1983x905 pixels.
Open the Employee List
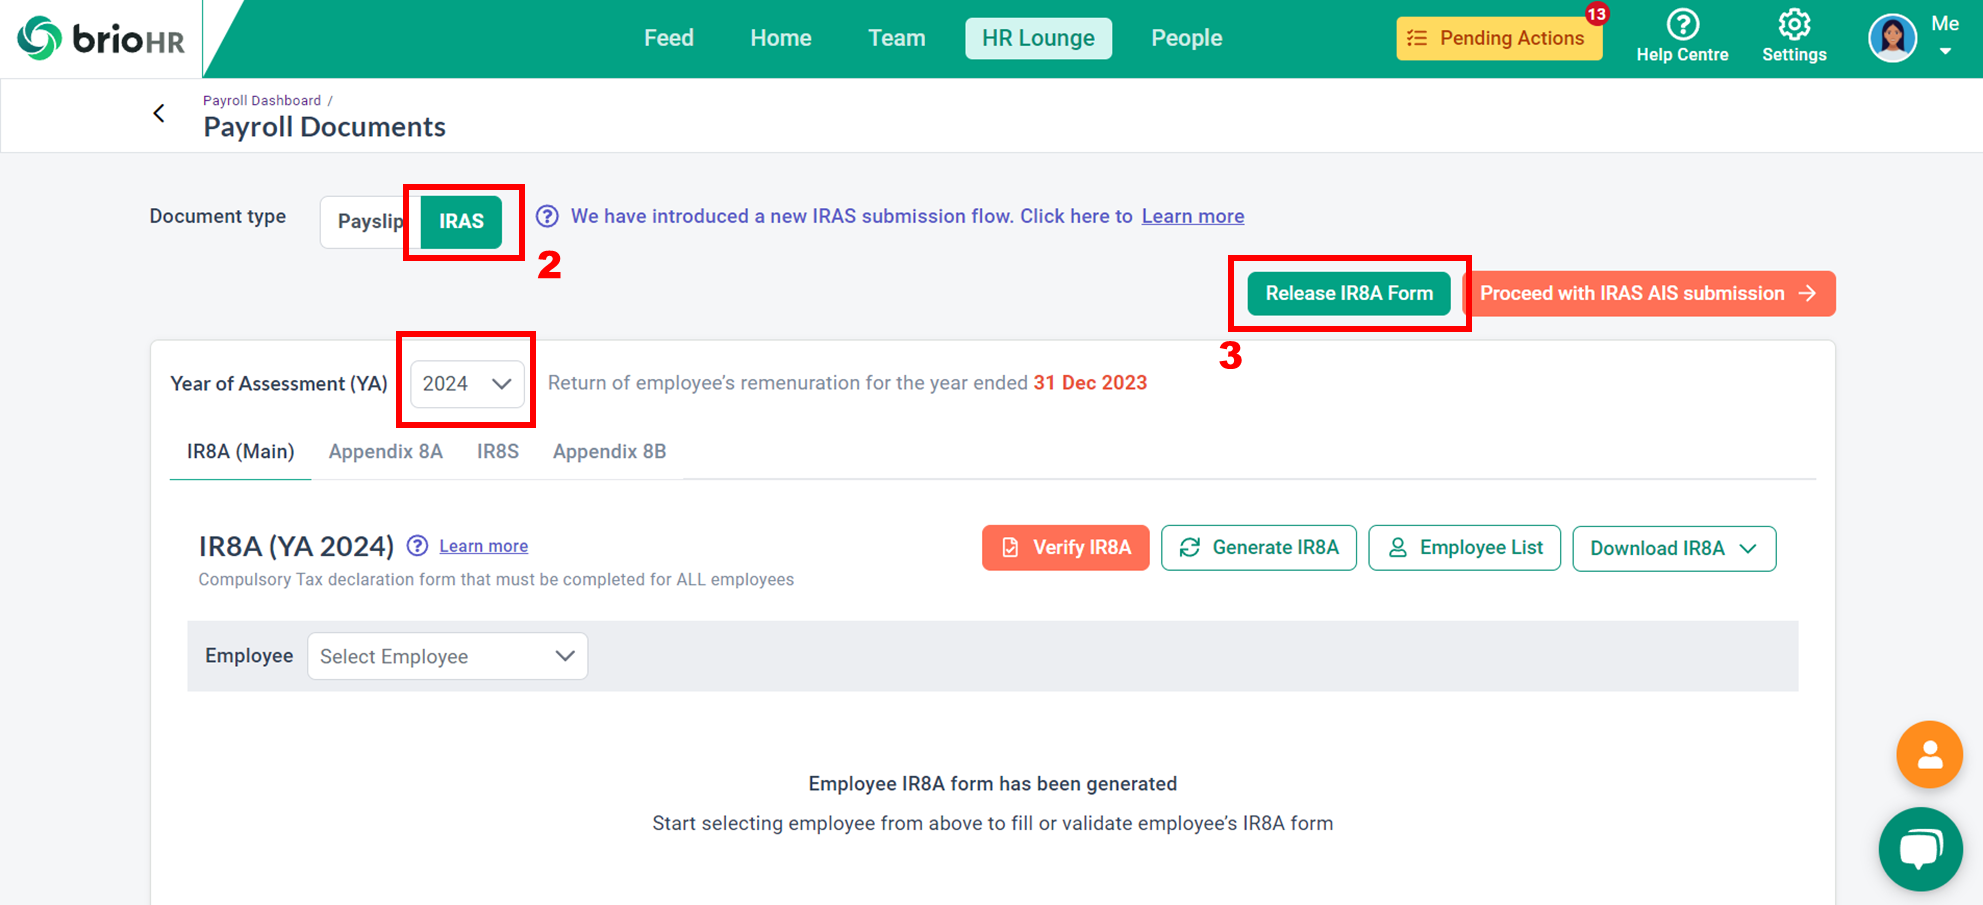(1464, 548)
